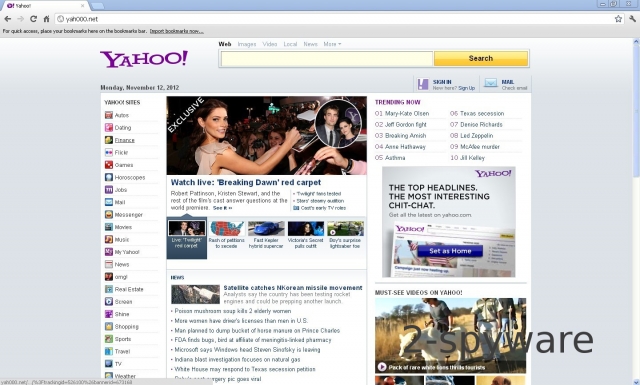Click the TV sidebar icon
640x385 pixels.
[109, 363]
